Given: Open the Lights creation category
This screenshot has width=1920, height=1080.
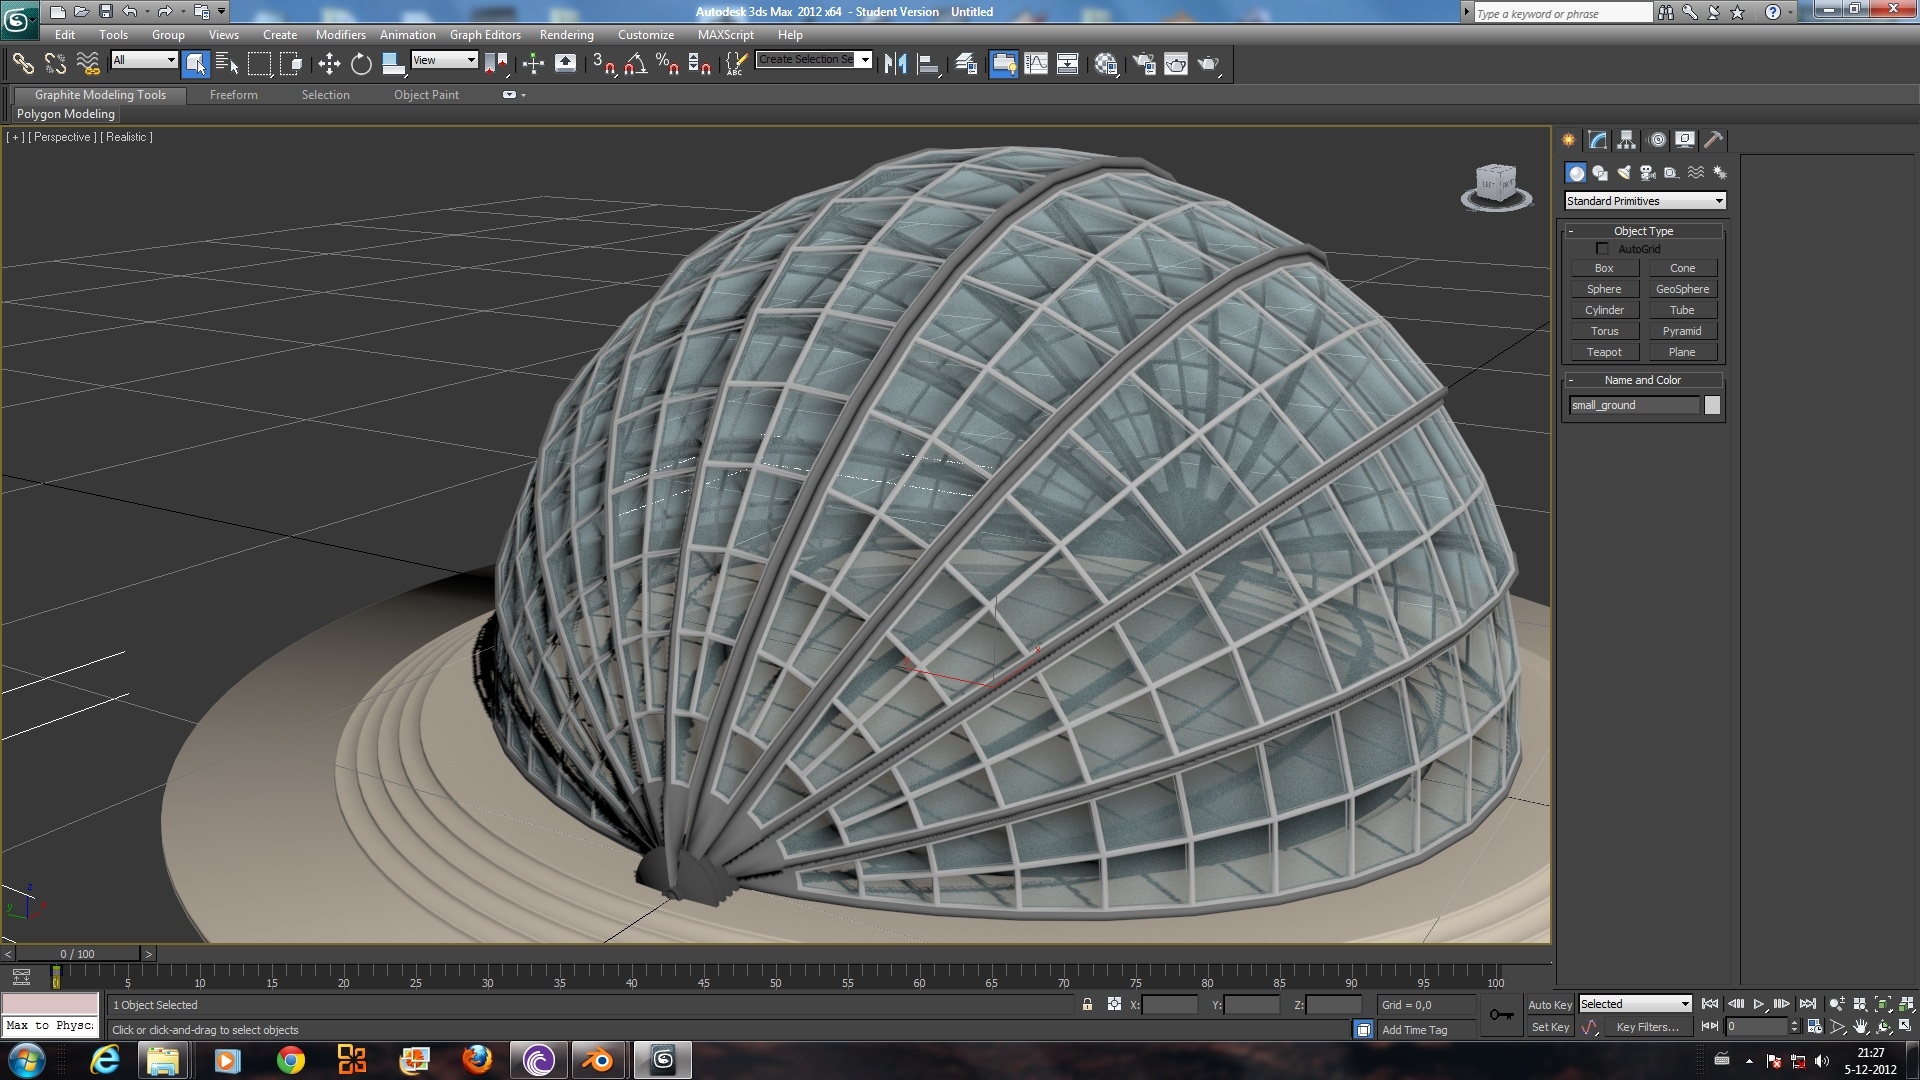Looking at the screenshot, I should [1622, 172].
